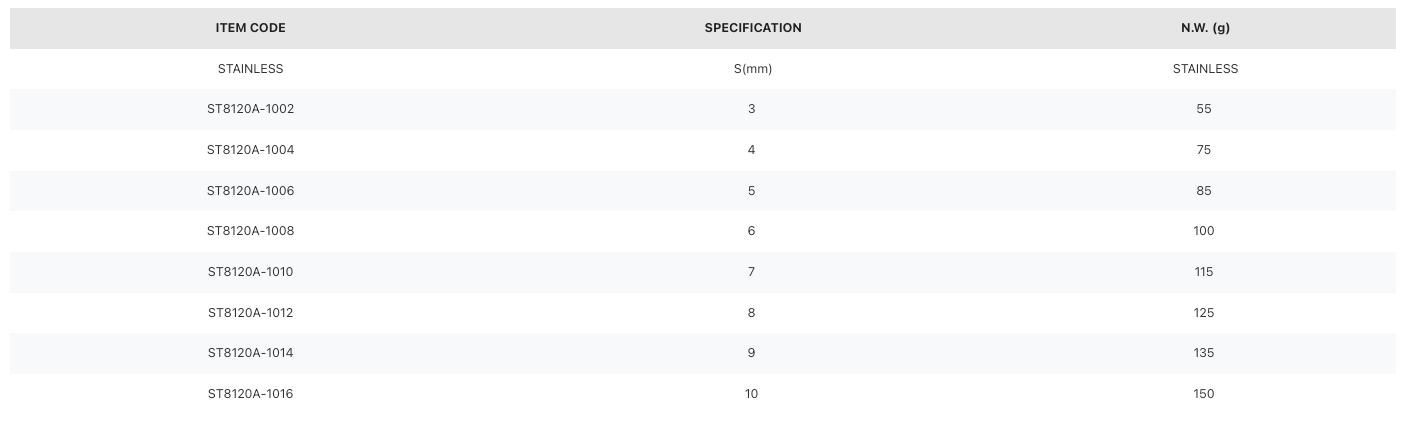Click the specification value 10
The image size is (1404, 426).
pos(752,394)
